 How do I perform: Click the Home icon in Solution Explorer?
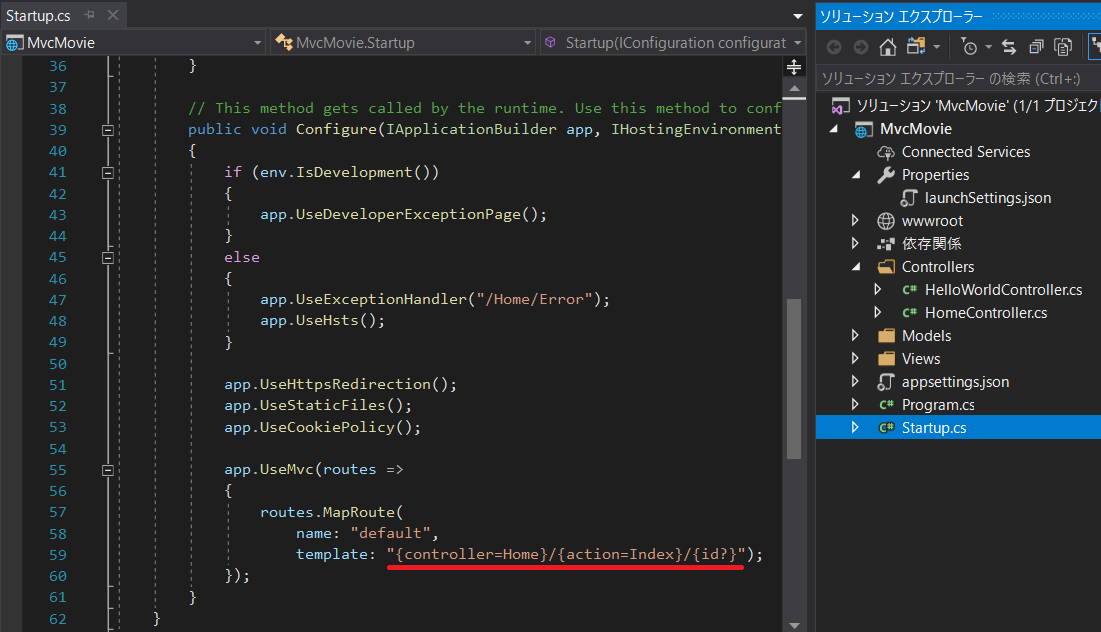point(888,47)
